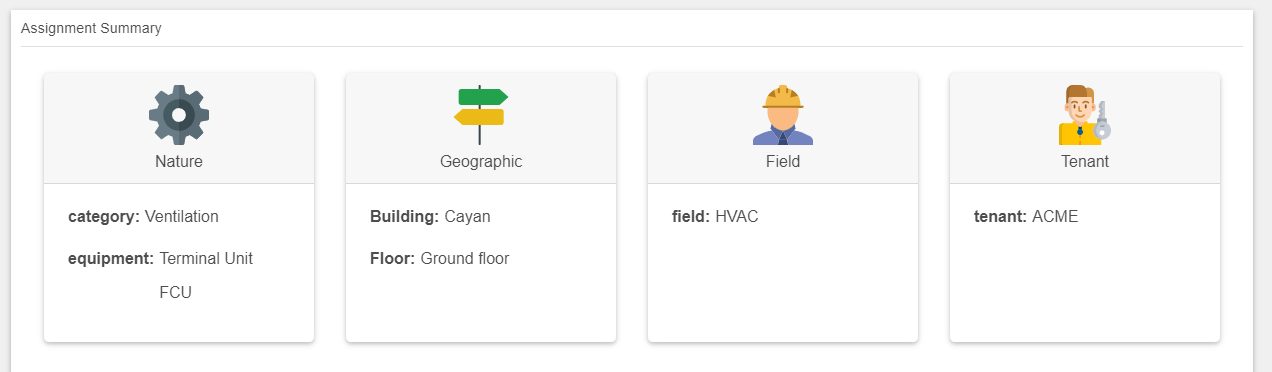Click the Building Cayan entry

click(430, 216)
